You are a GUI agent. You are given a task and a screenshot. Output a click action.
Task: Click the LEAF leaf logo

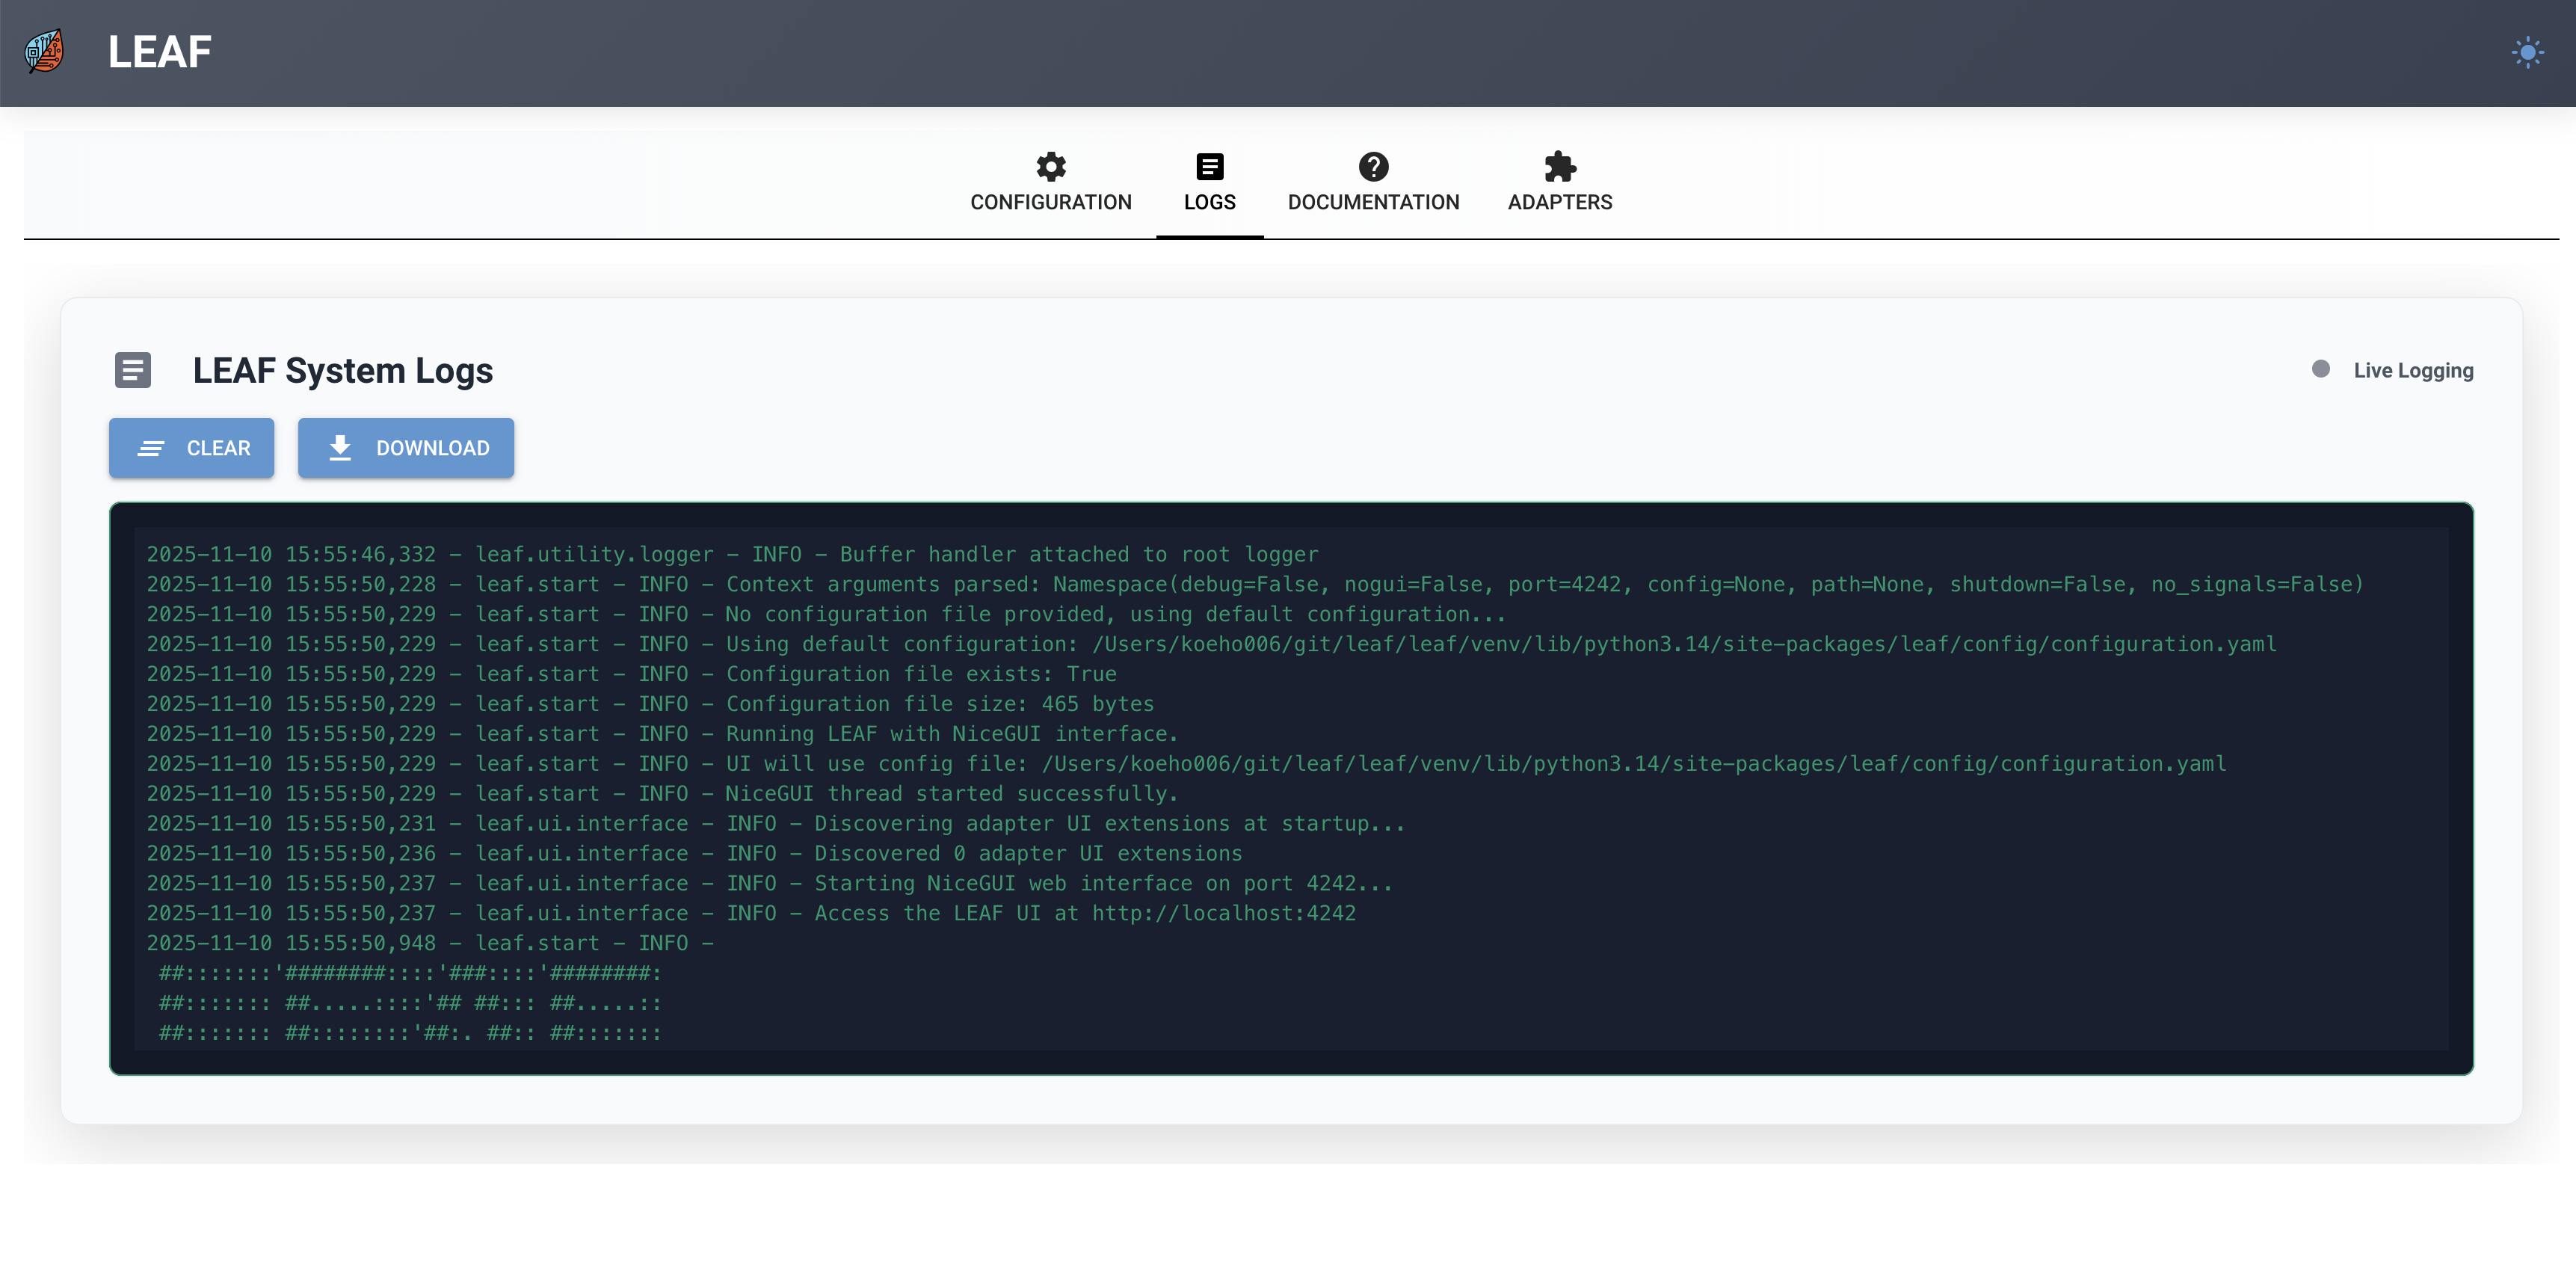(x=43, y=51)
